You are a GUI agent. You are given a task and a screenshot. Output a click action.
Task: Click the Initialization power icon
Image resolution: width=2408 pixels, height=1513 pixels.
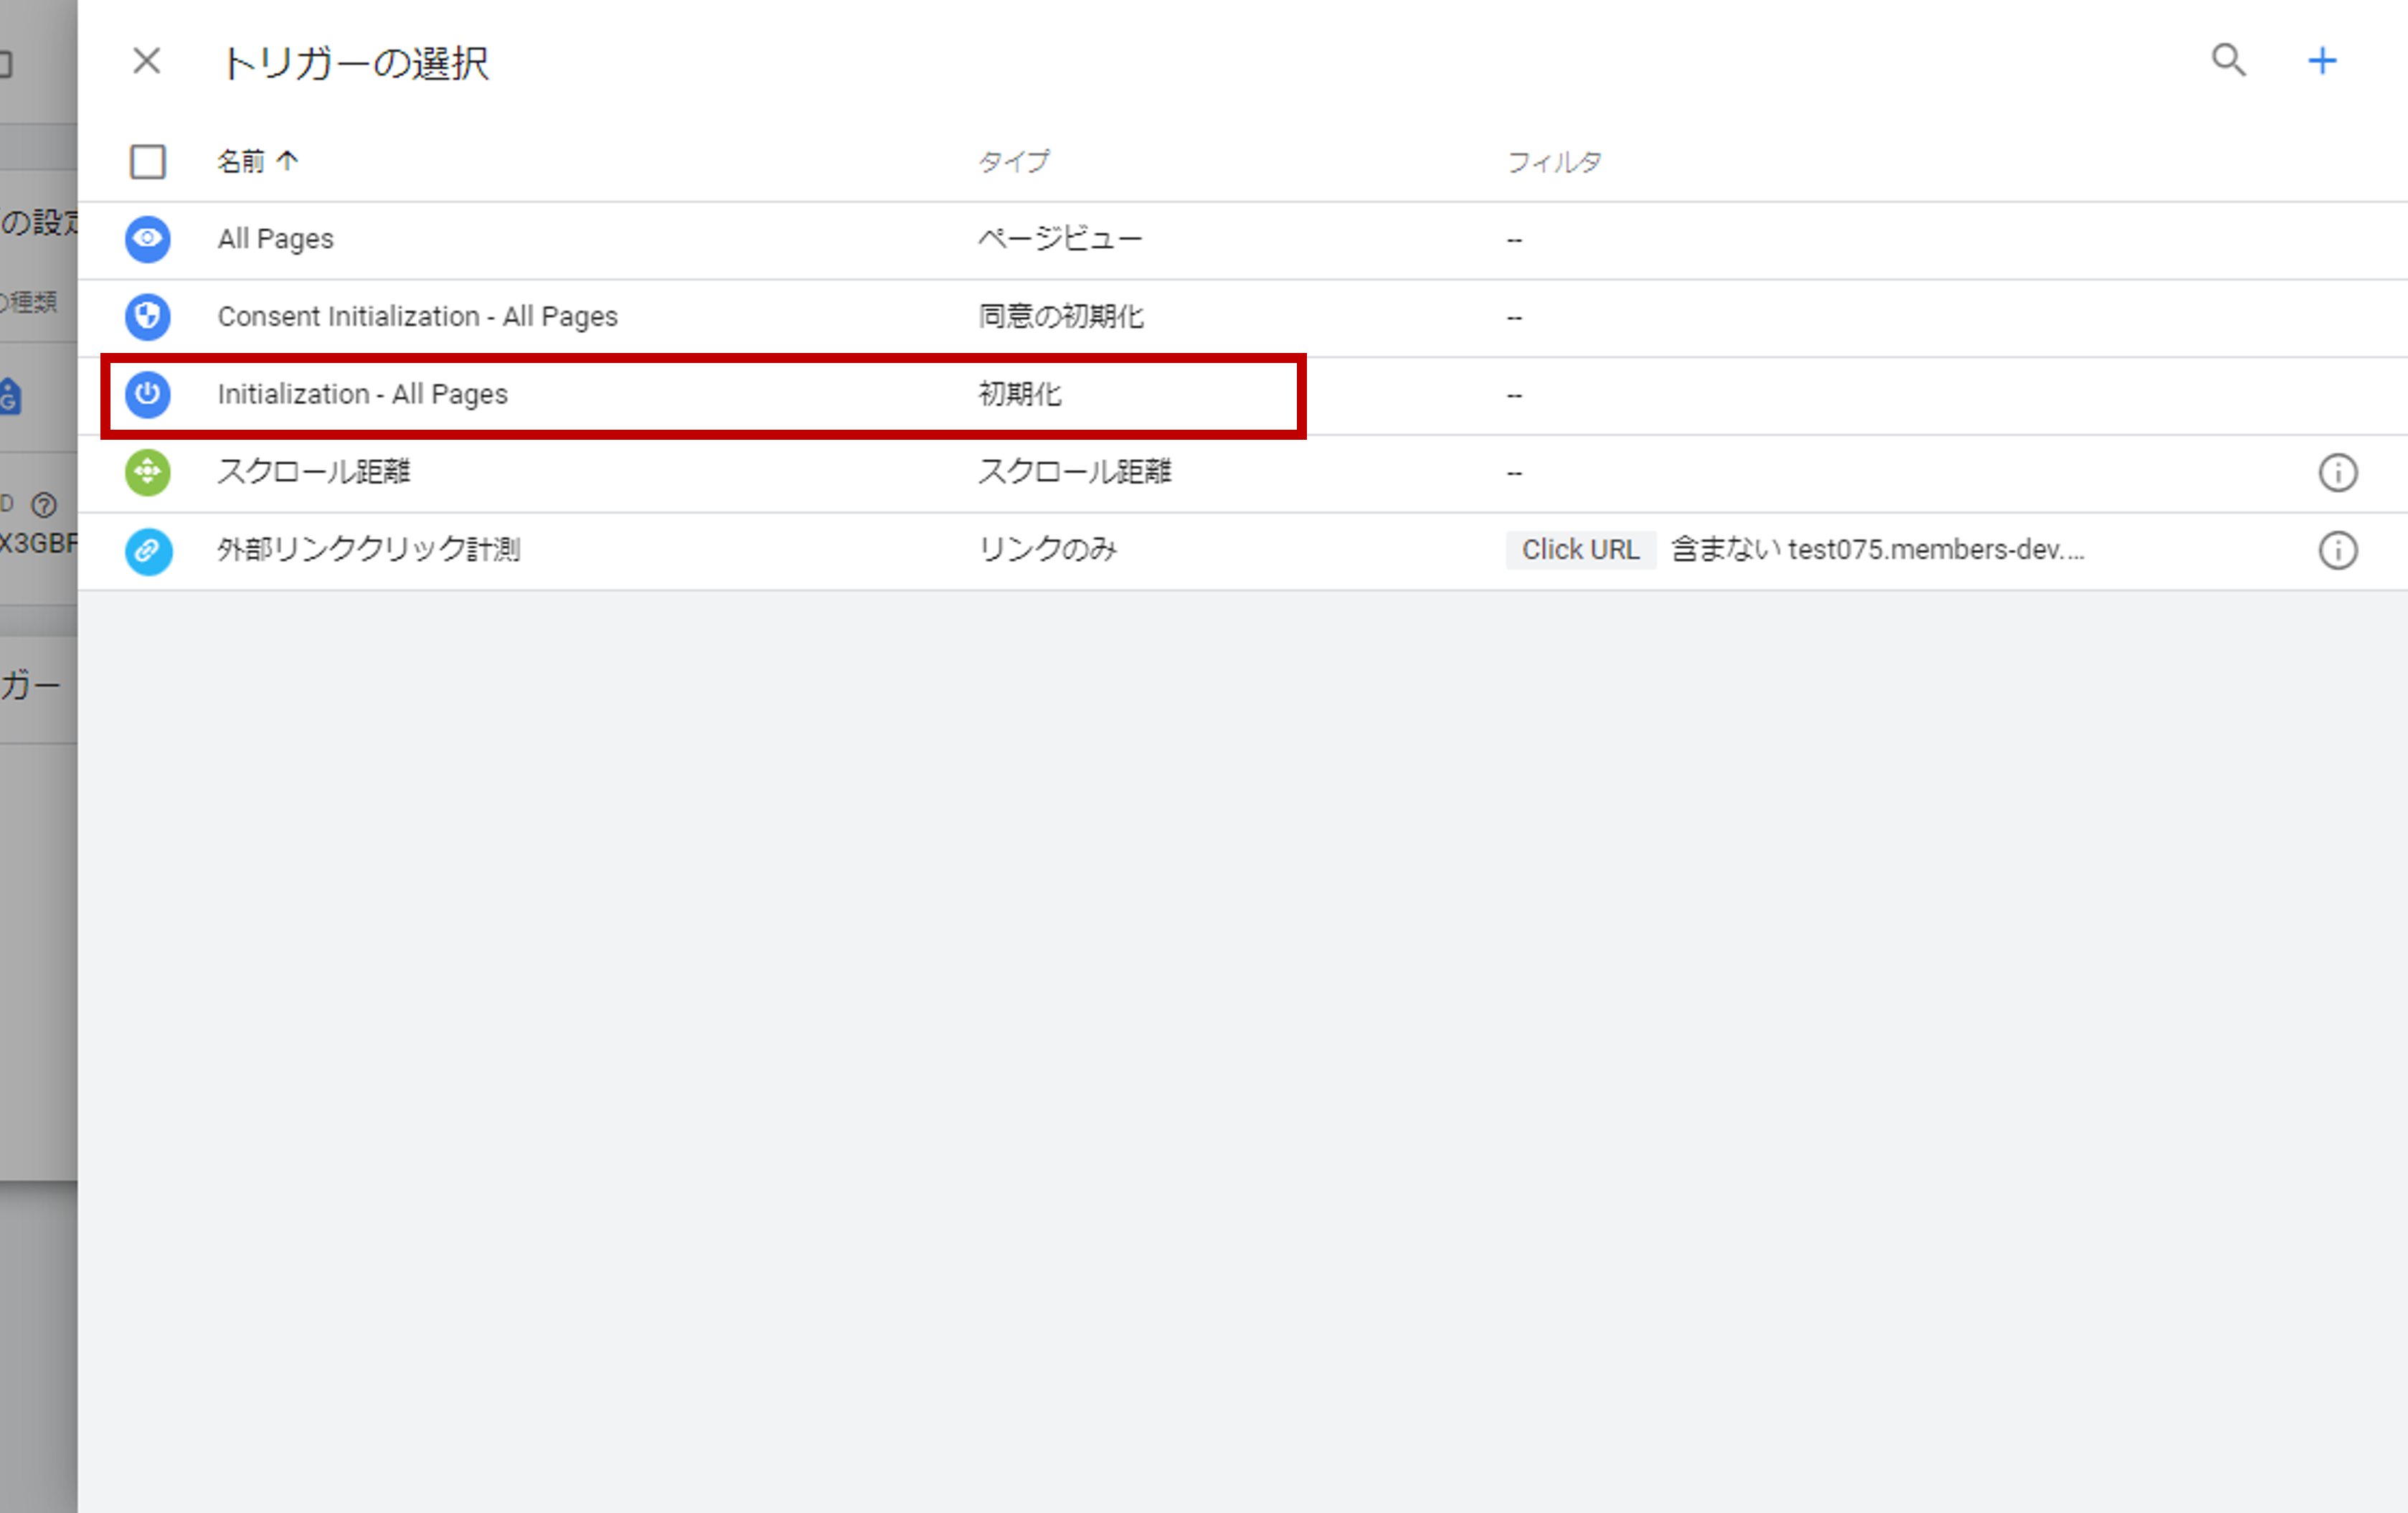tap(147, 394)
